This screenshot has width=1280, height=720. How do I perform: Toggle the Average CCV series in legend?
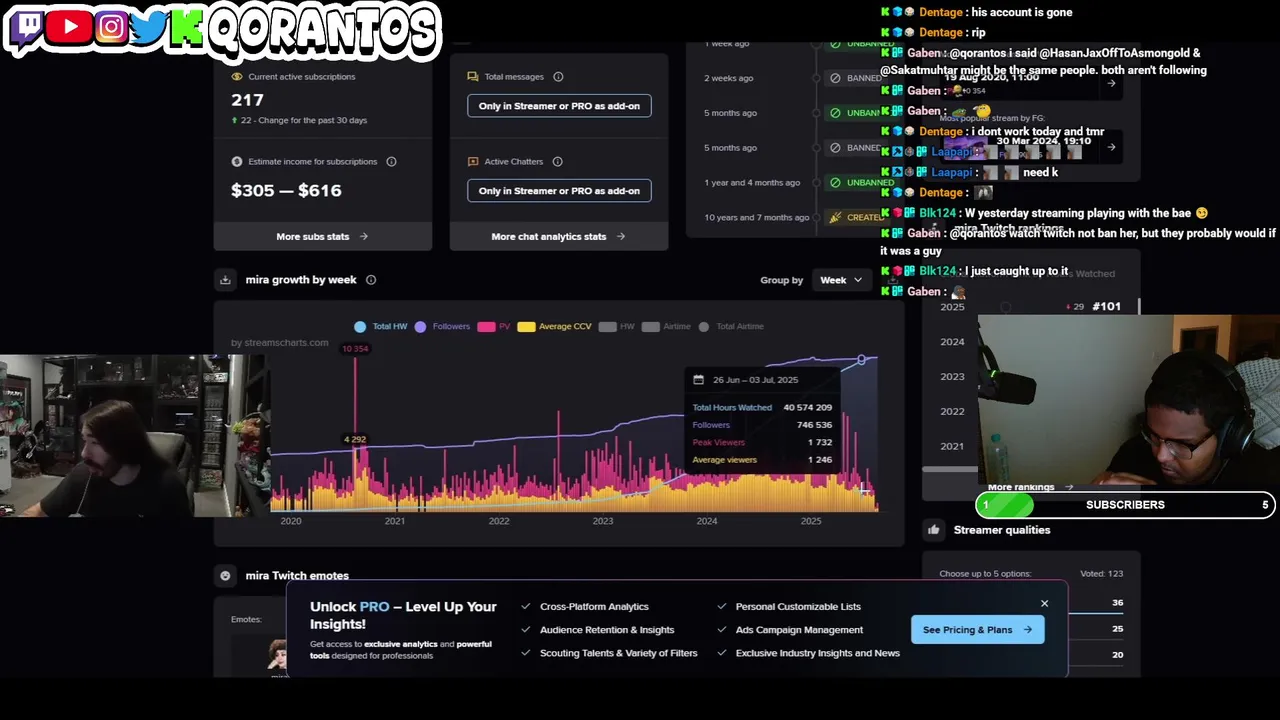click(x=555, y=326)
